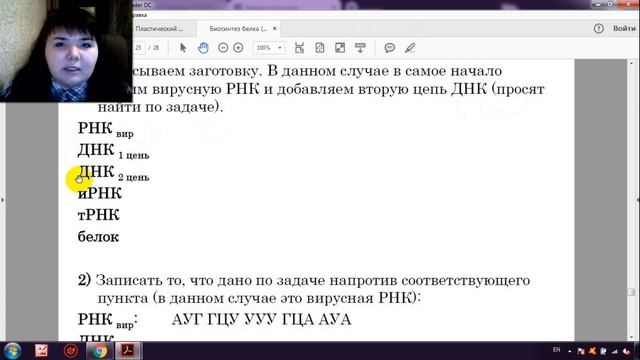Select the arrow selection tool

183,48
